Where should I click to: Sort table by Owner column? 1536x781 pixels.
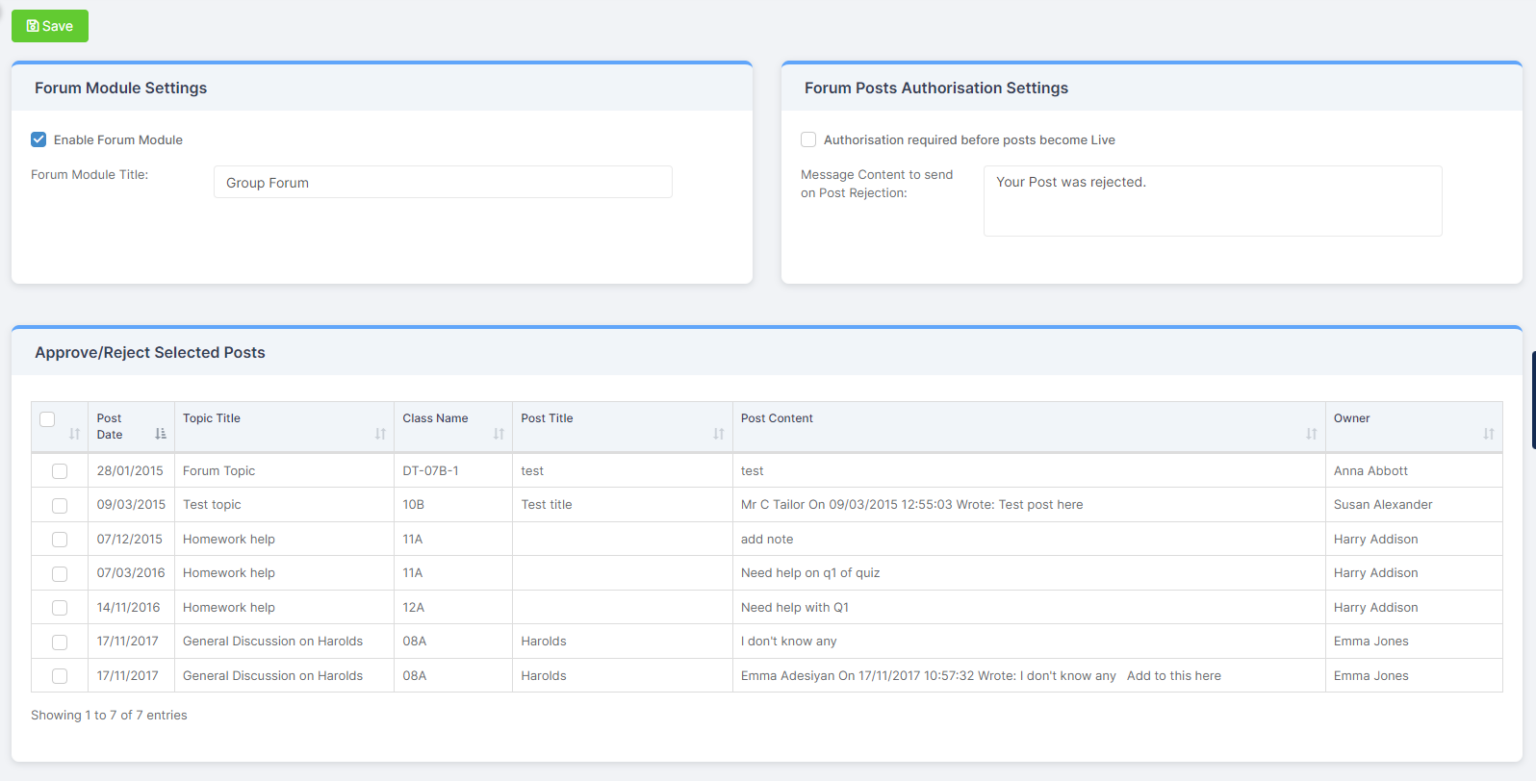pyautogui.click(x=1488, y=433)
